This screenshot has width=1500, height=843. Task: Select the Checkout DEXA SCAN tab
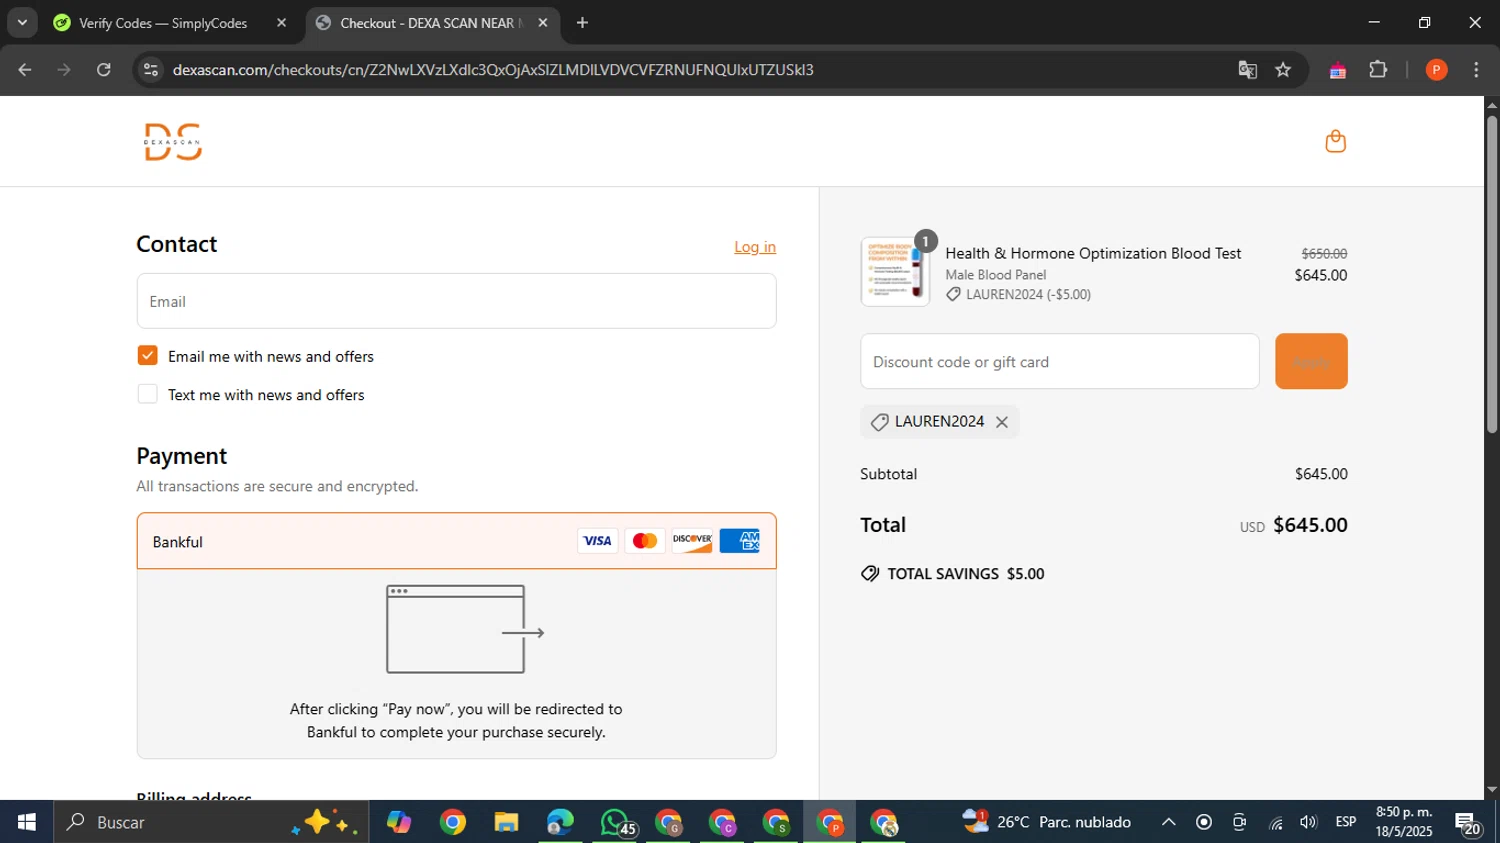point(431,23)
